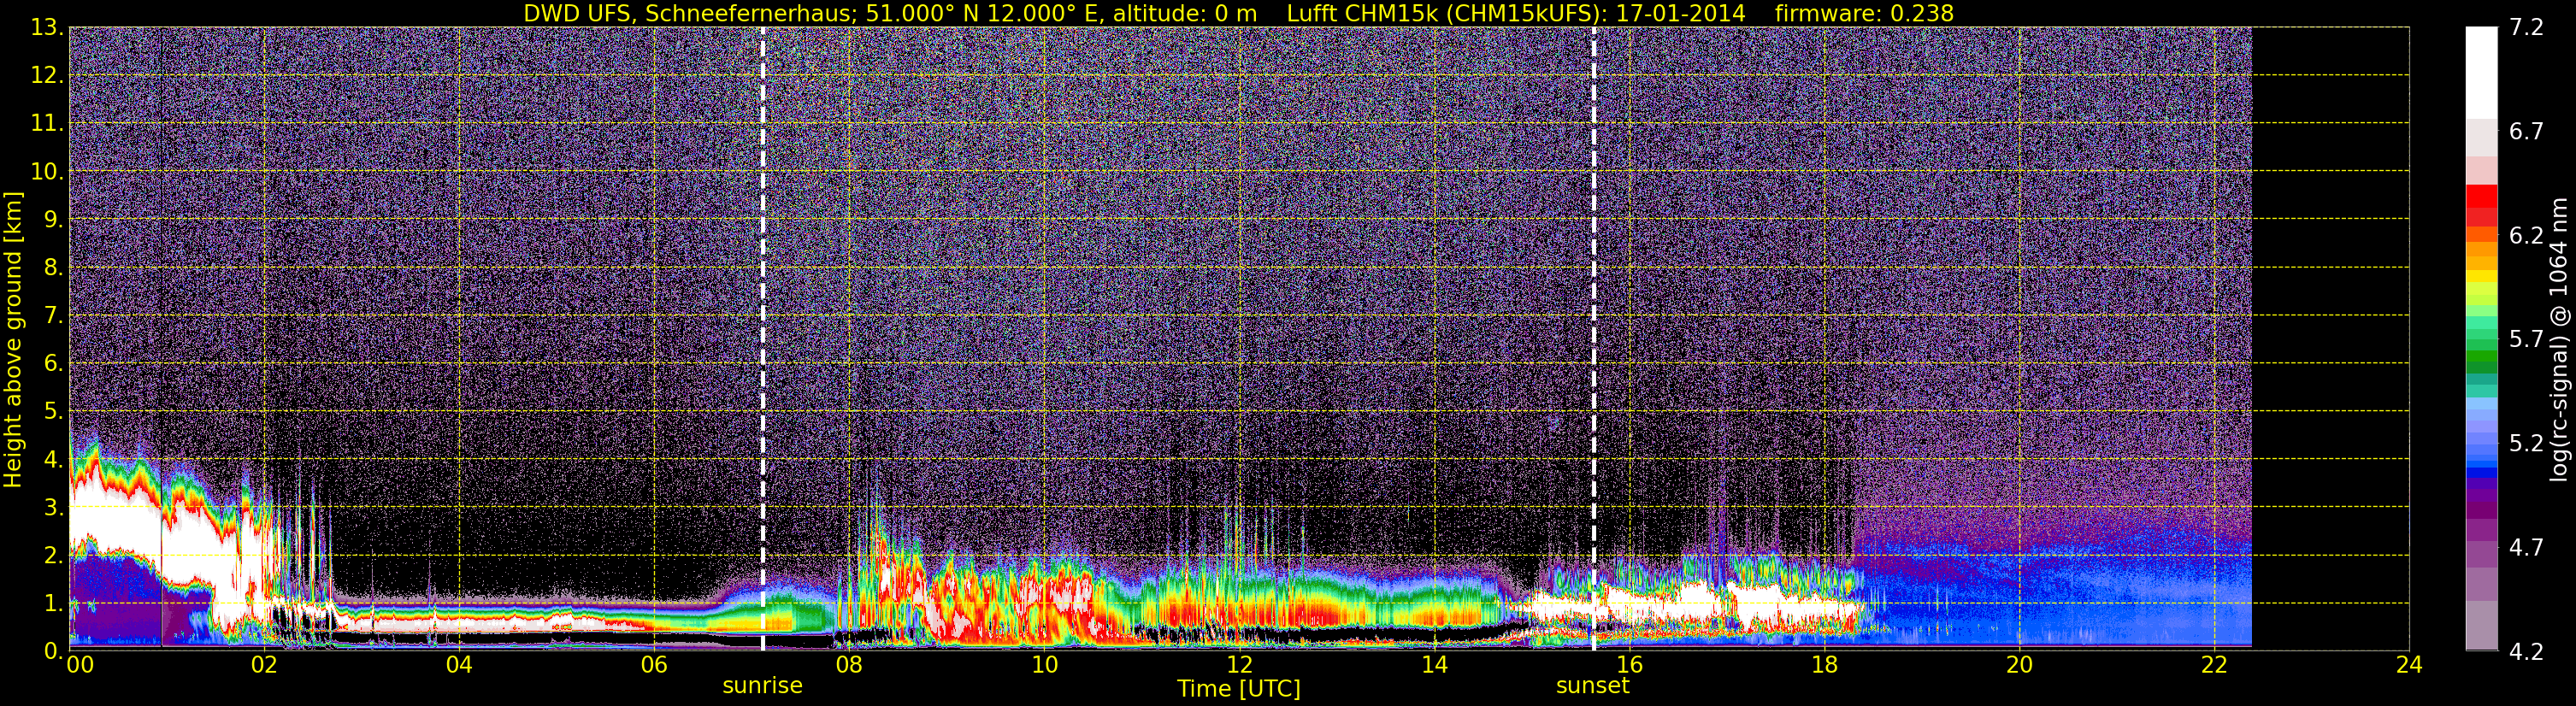Viewport: 2576px width, 706px height.
Task: Click the black no-data region after 22 UTC
Action: click(x=2330, y=338)
